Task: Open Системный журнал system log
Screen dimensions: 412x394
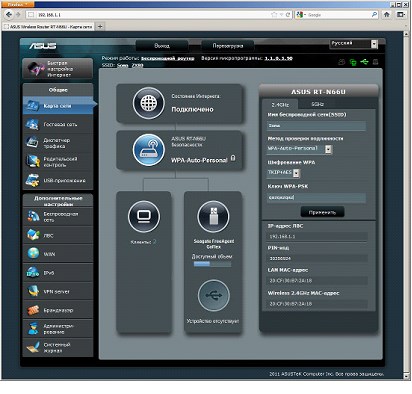Action: tap(58, 347)
